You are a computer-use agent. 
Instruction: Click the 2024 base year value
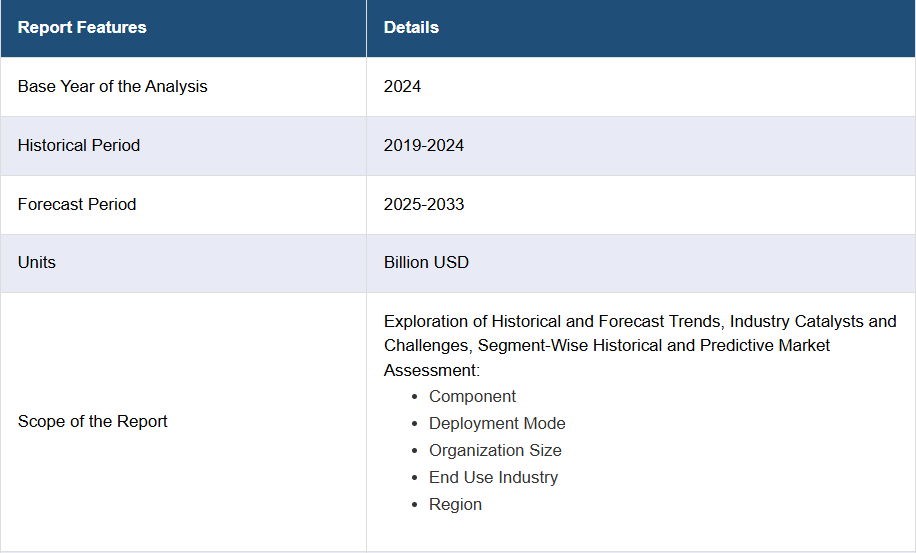402,86
